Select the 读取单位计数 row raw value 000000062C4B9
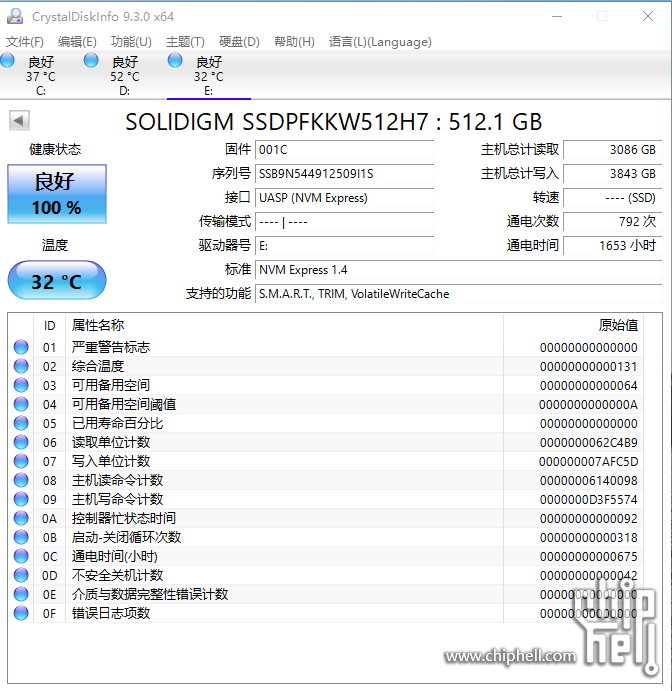672x691 pixels. [589, 442]
